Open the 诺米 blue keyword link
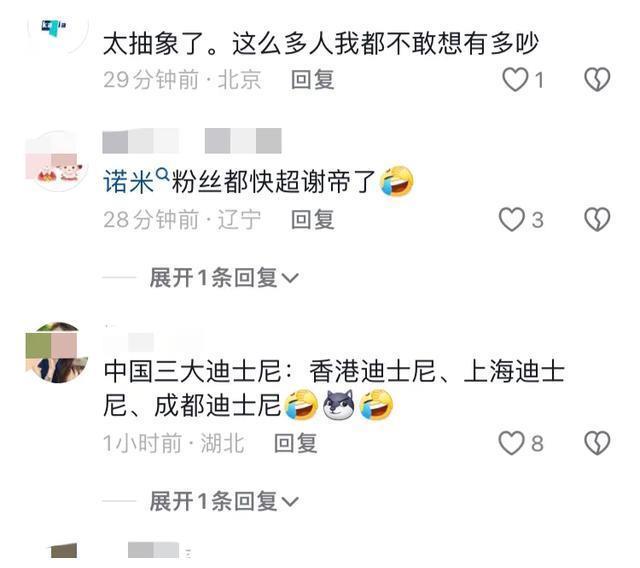 129,182
